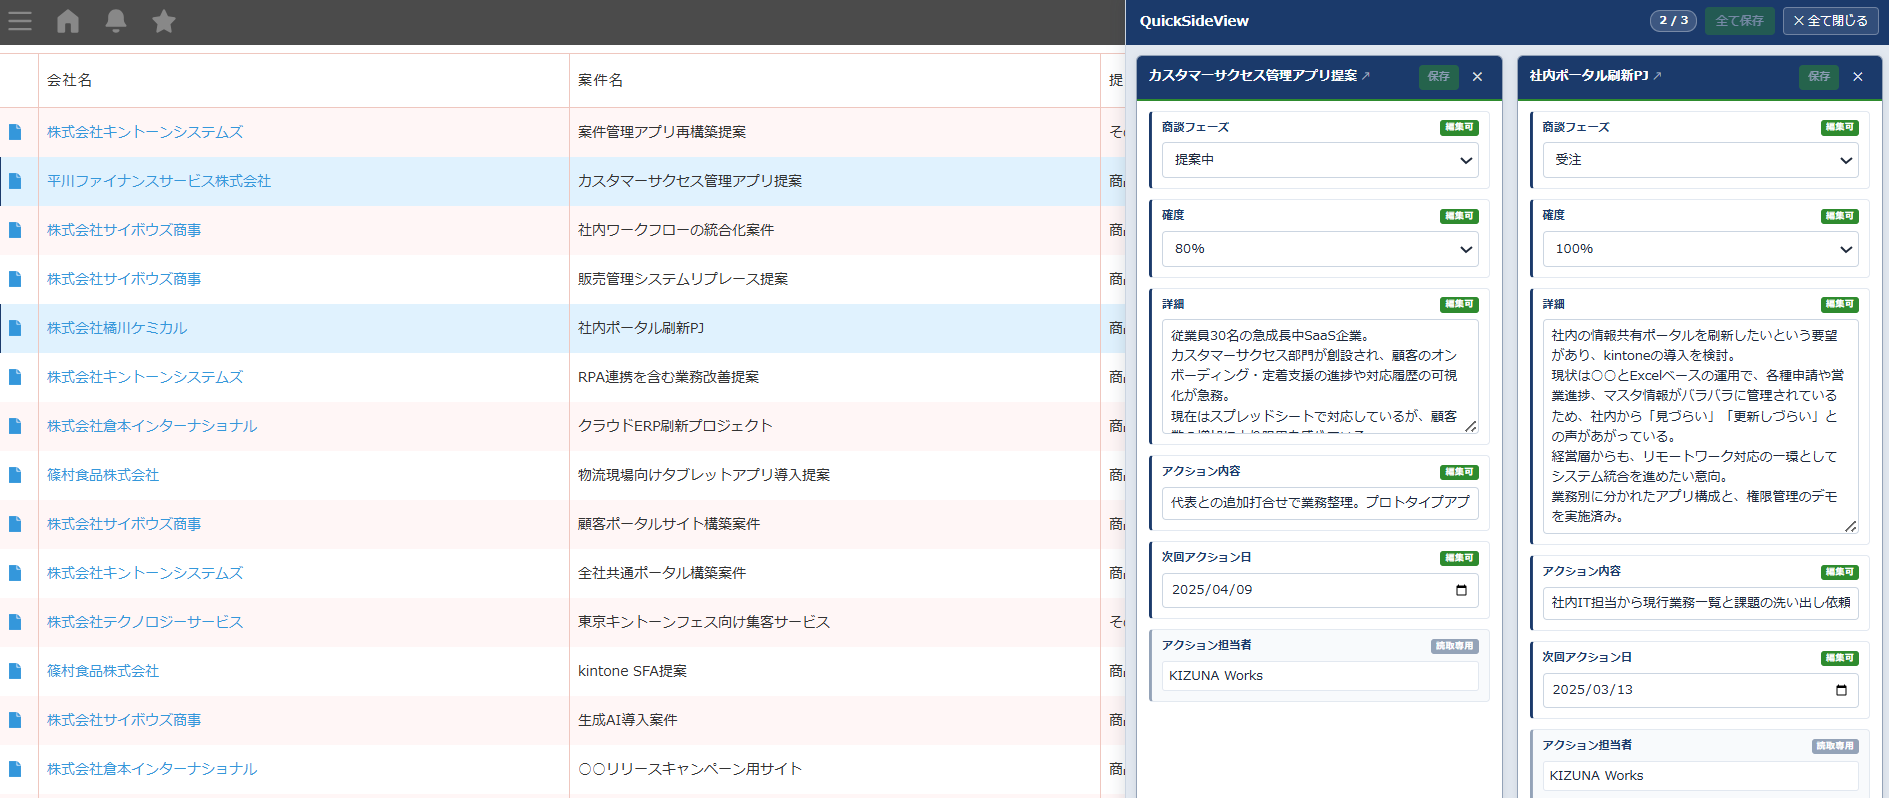Open record icon for 顧客ポータルサイト構築案件 row
This screenshot has width=1889, height=798.
coord(15,524)
